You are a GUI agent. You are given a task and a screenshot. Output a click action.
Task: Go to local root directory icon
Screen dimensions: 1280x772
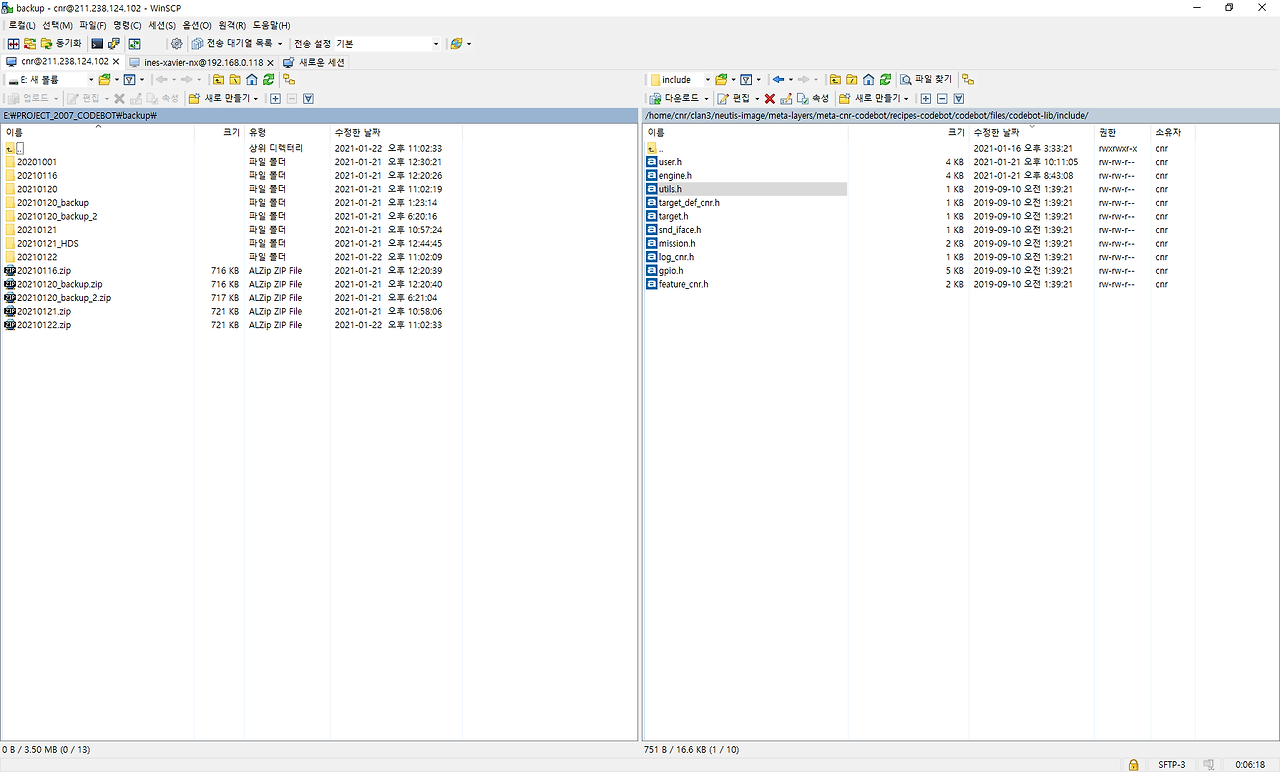tap(235, 80)
